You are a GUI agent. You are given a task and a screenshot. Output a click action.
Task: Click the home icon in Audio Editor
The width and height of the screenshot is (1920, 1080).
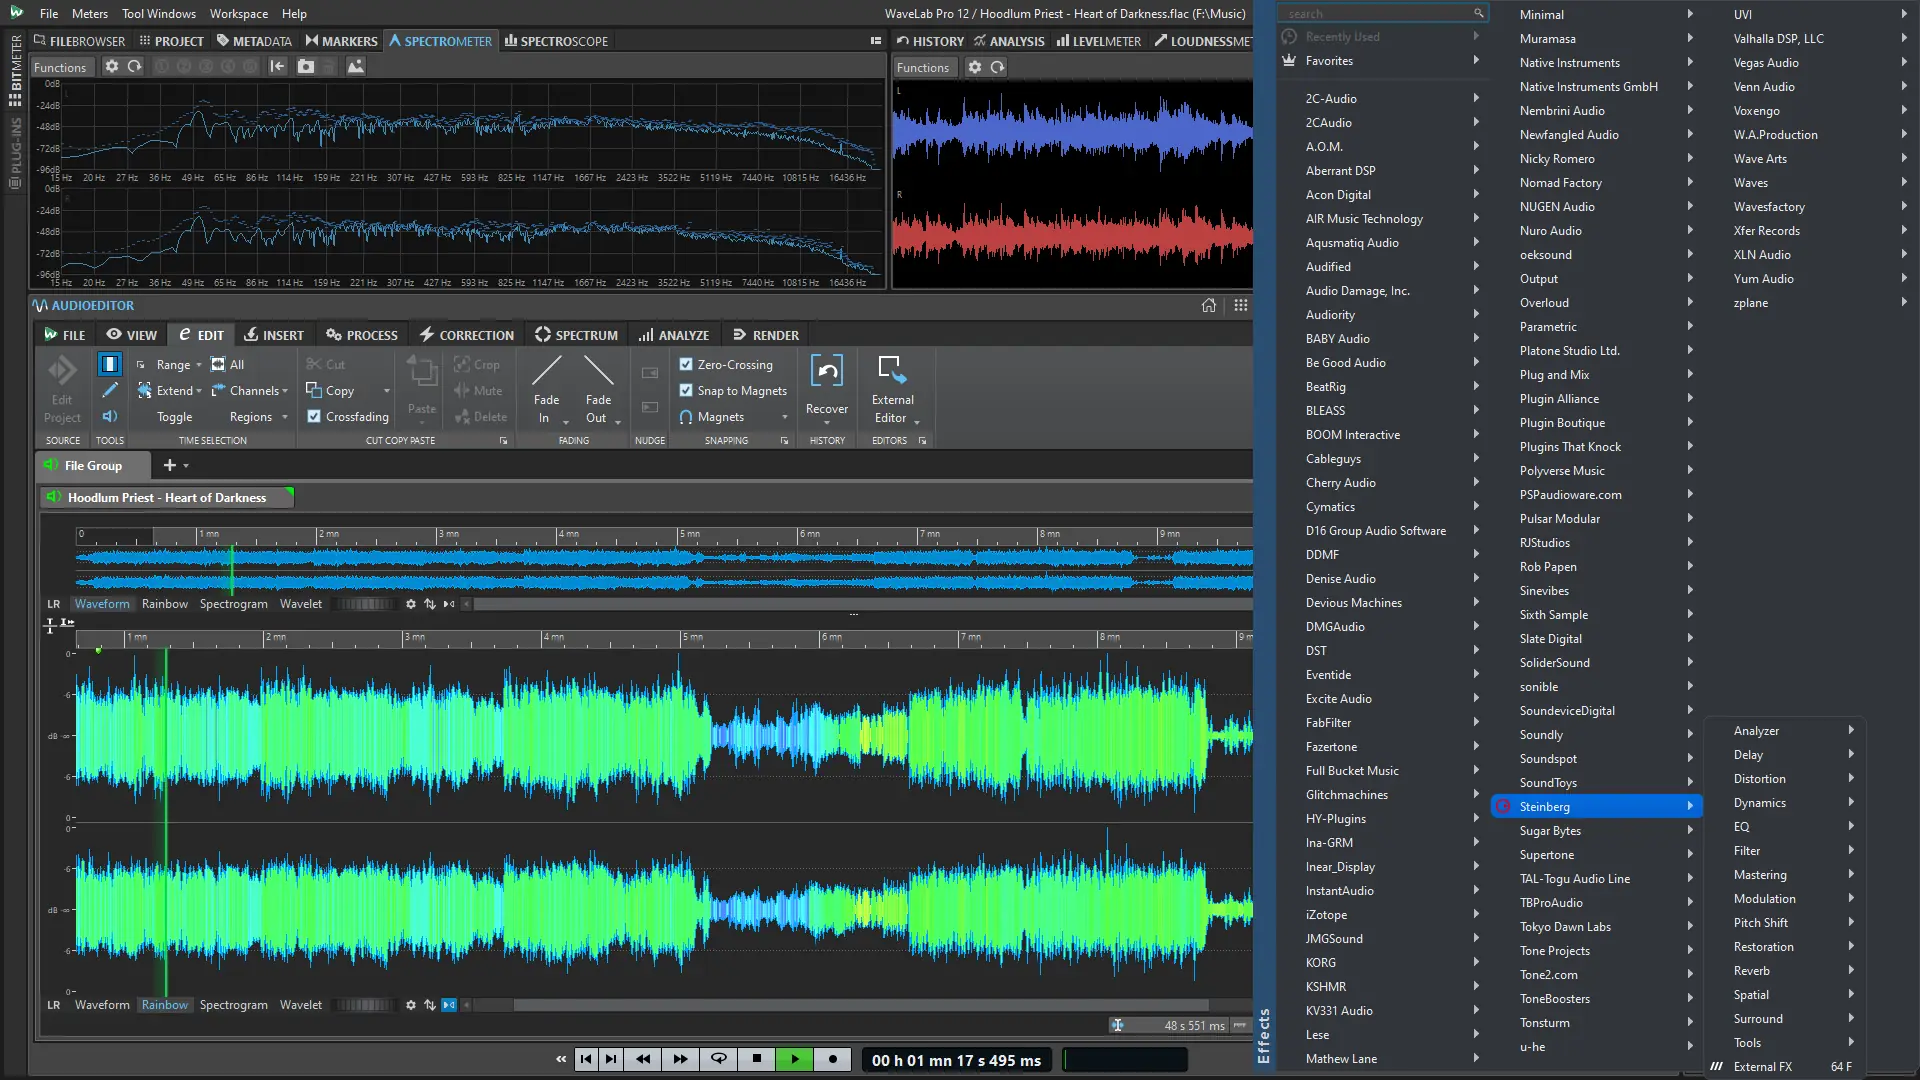tap(1209, 306)
